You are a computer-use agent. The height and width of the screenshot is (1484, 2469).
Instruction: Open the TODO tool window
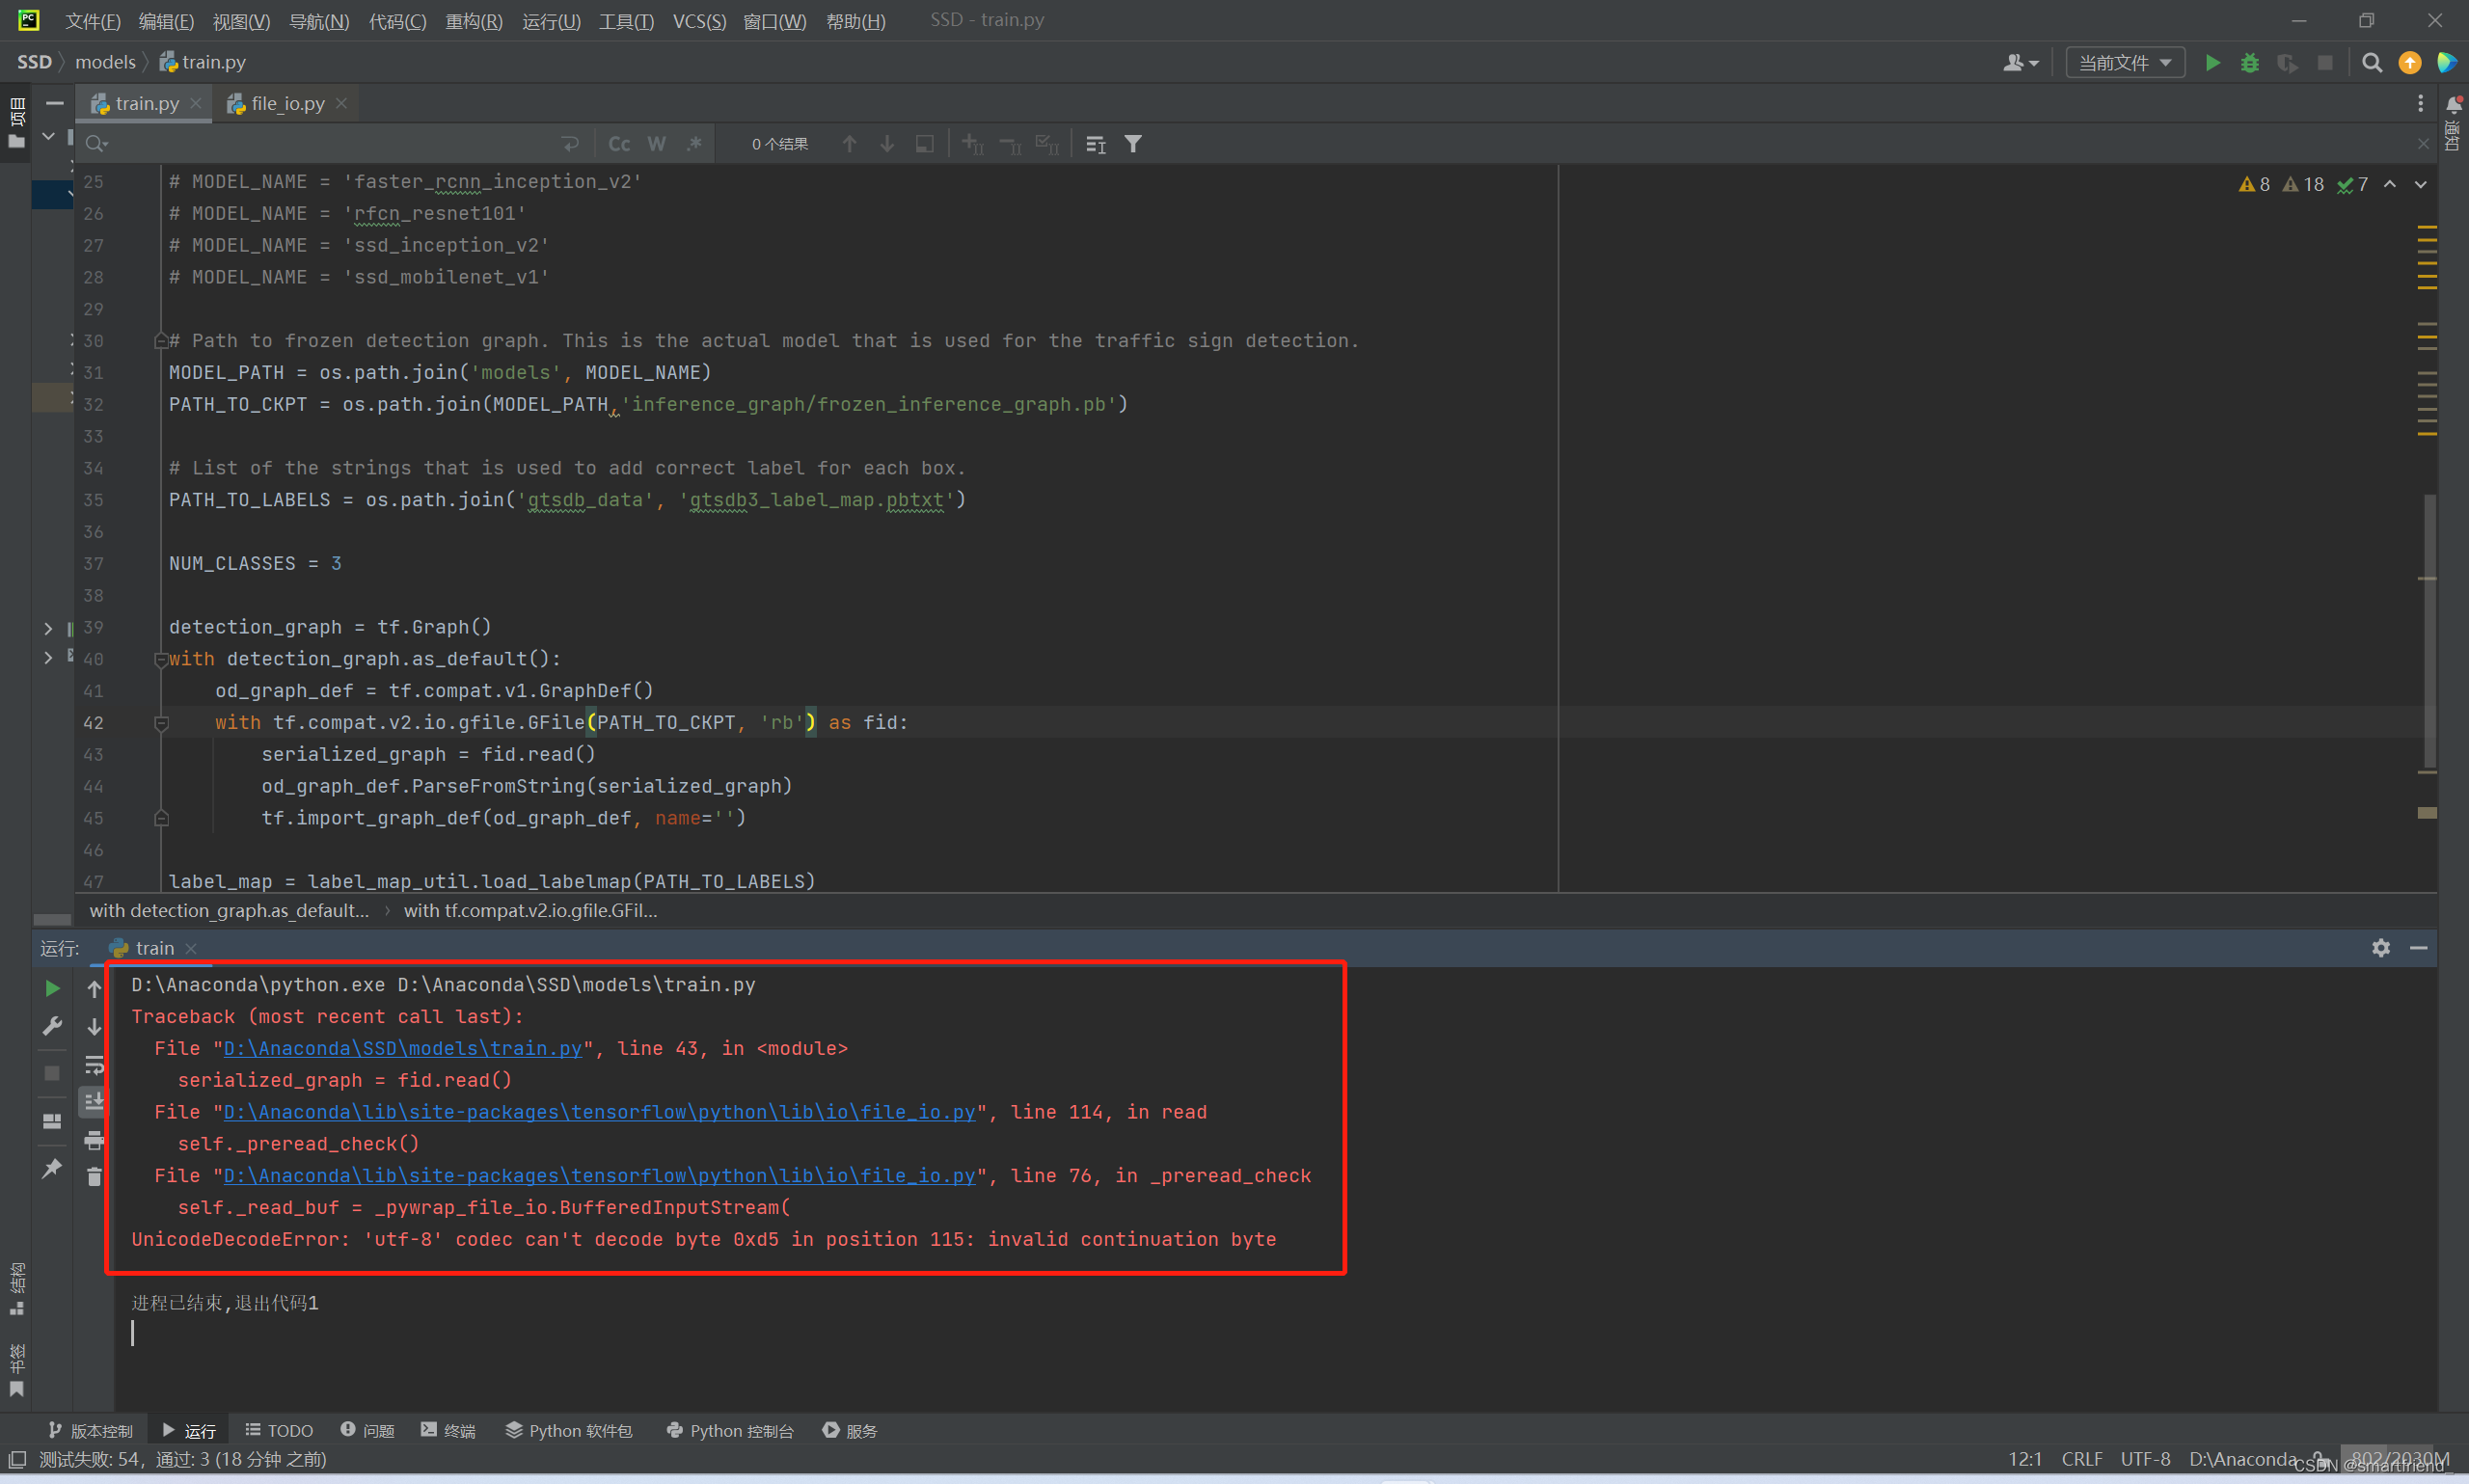[x=280, y=1431]
